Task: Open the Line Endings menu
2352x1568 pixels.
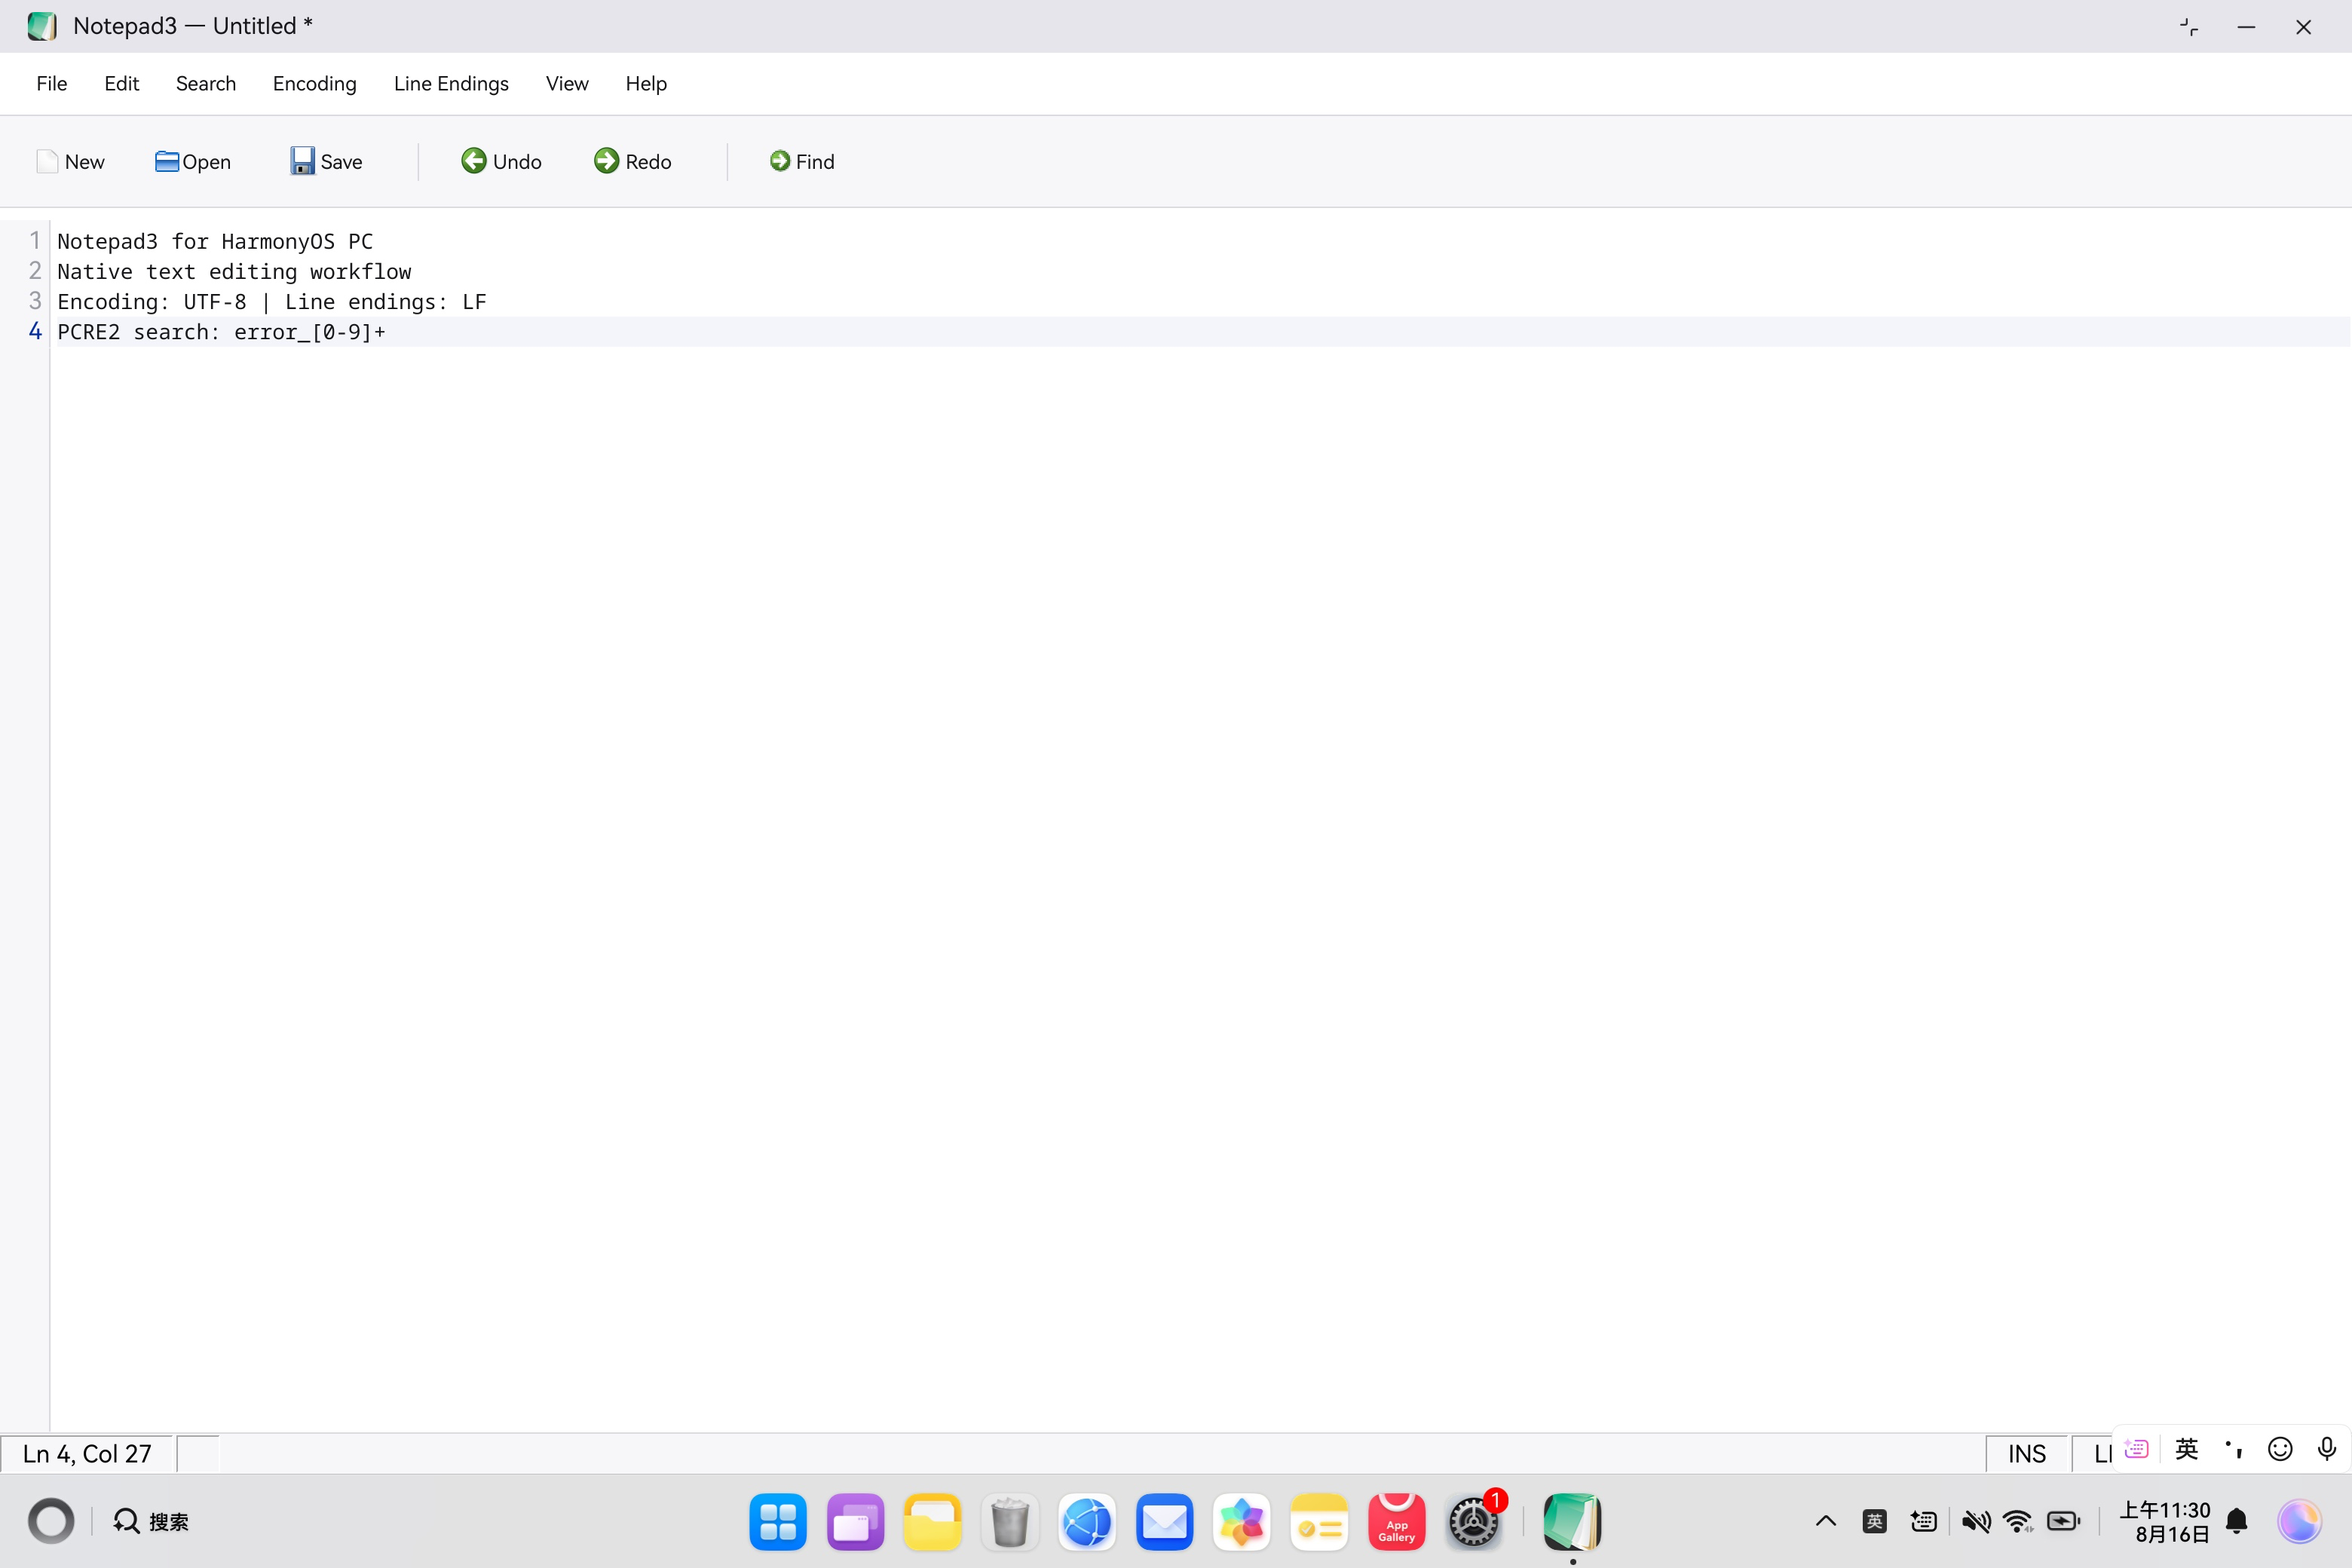Action: 451,84
